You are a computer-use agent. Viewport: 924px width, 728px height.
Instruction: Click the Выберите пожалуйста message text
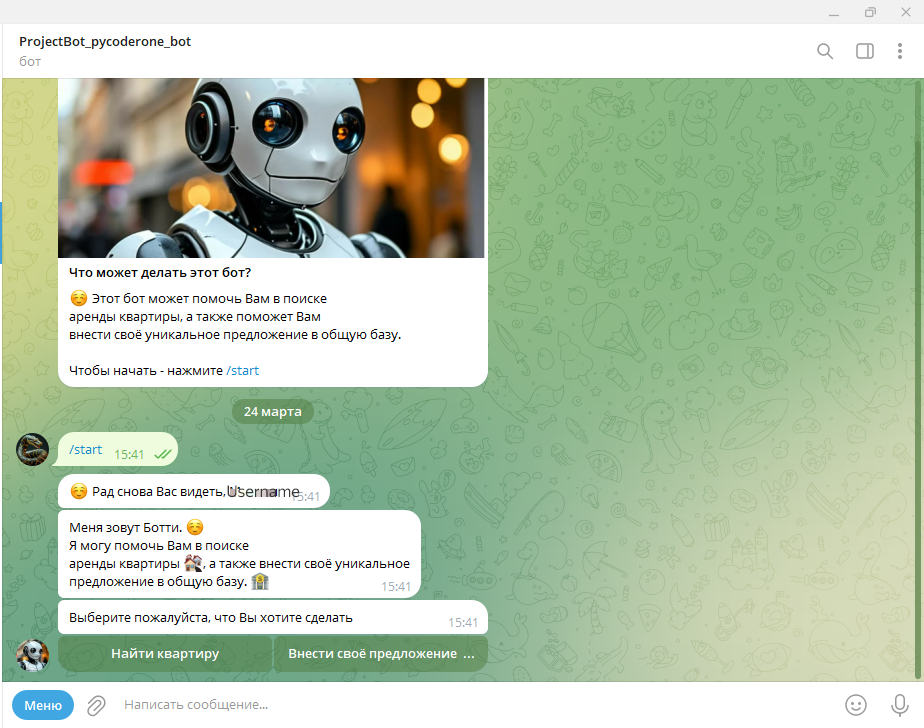click(x=210, y=618)
